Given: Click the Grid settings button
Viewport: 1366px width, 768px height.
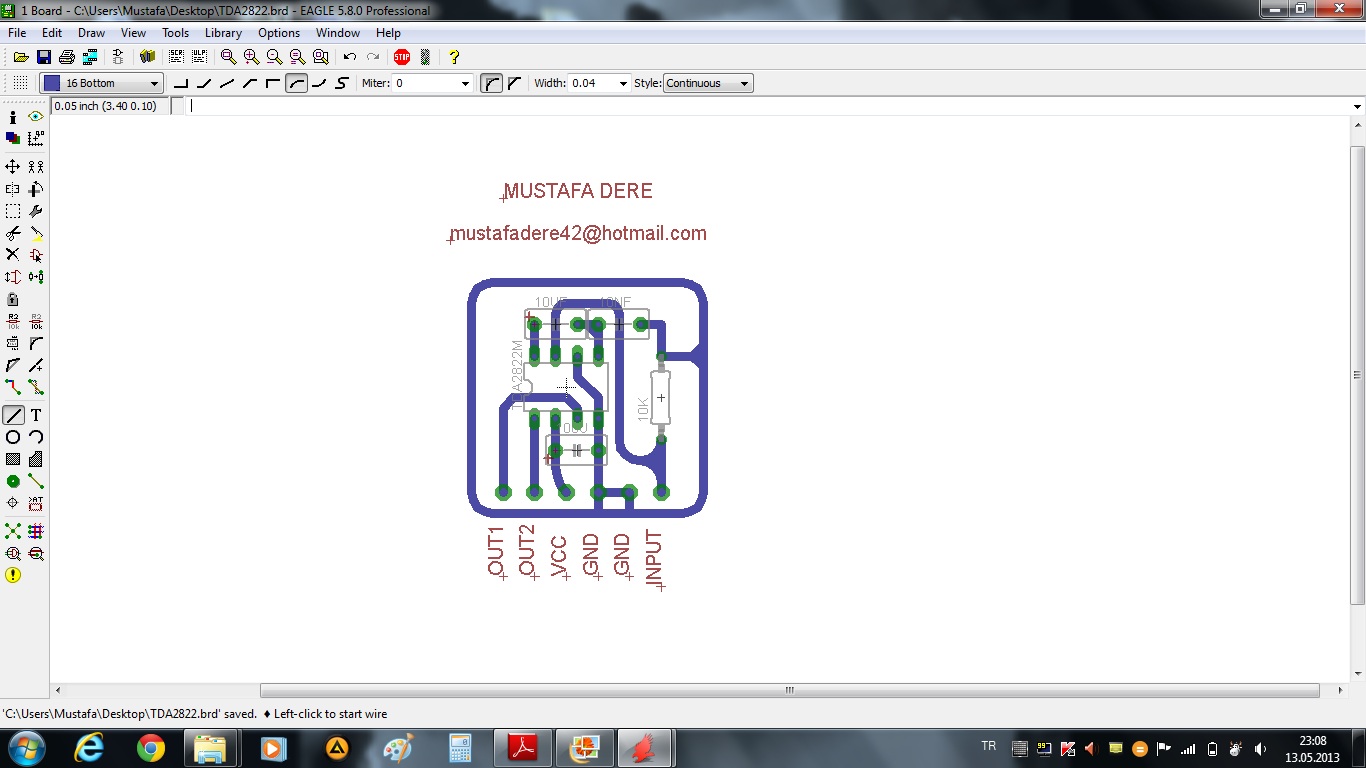Looking at the screenshot, I should coord(20,83).
